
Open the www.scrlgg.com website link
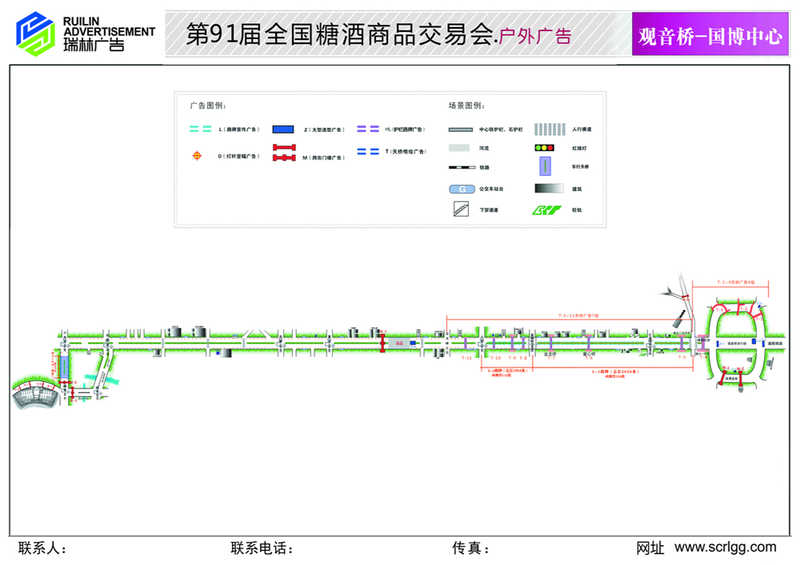point(725,547)
